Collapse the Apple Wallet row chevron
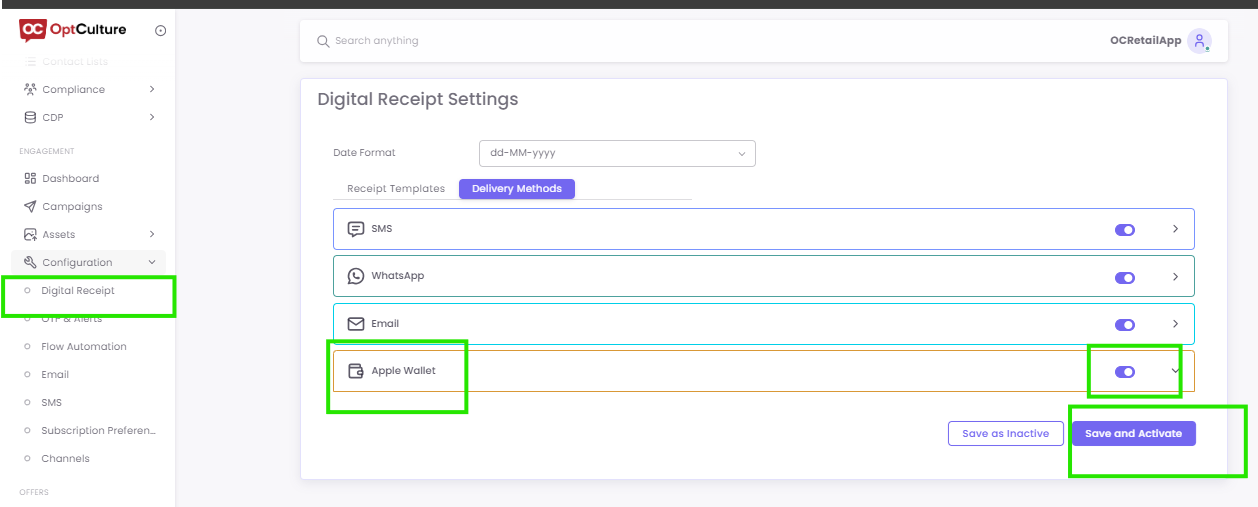The image size is (1258, 507). pyautogui.click(x=1176, y=371)
